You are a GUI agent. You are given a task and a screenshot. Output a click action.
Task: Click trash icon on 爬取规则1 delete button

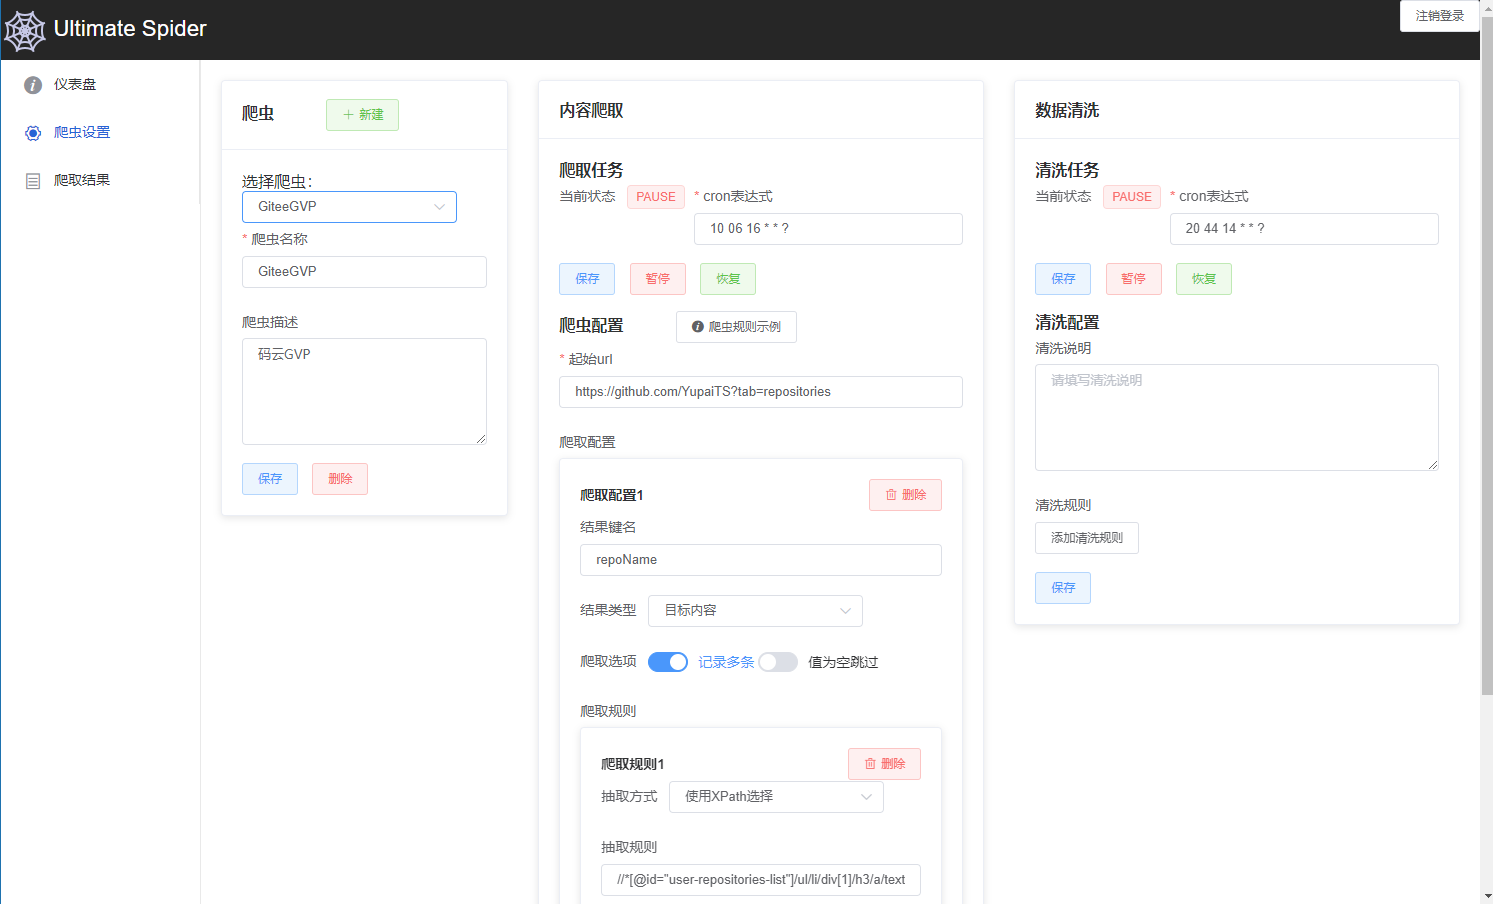(x=870, y=763)
